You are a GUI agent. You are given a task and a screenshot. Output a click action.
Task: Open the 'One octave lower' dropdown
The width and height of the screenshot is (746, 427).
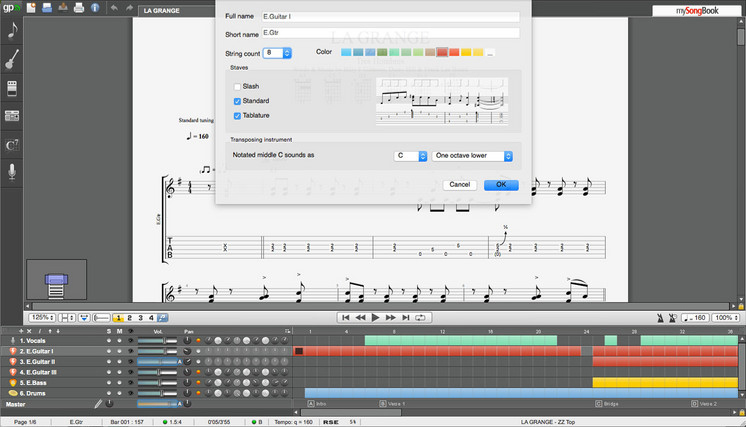472,156
